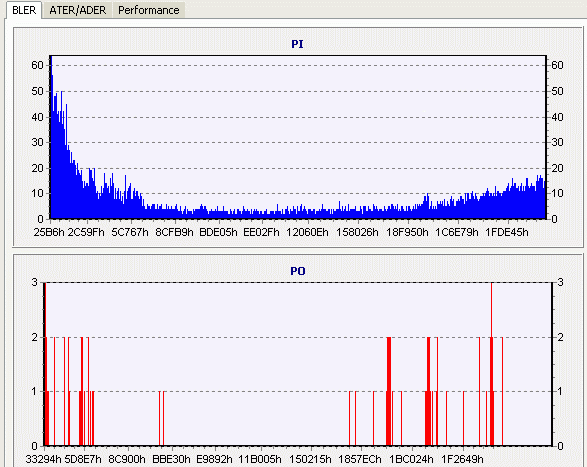
Task: Click the 8CFB9h label on PI axis
Action: 174,232
